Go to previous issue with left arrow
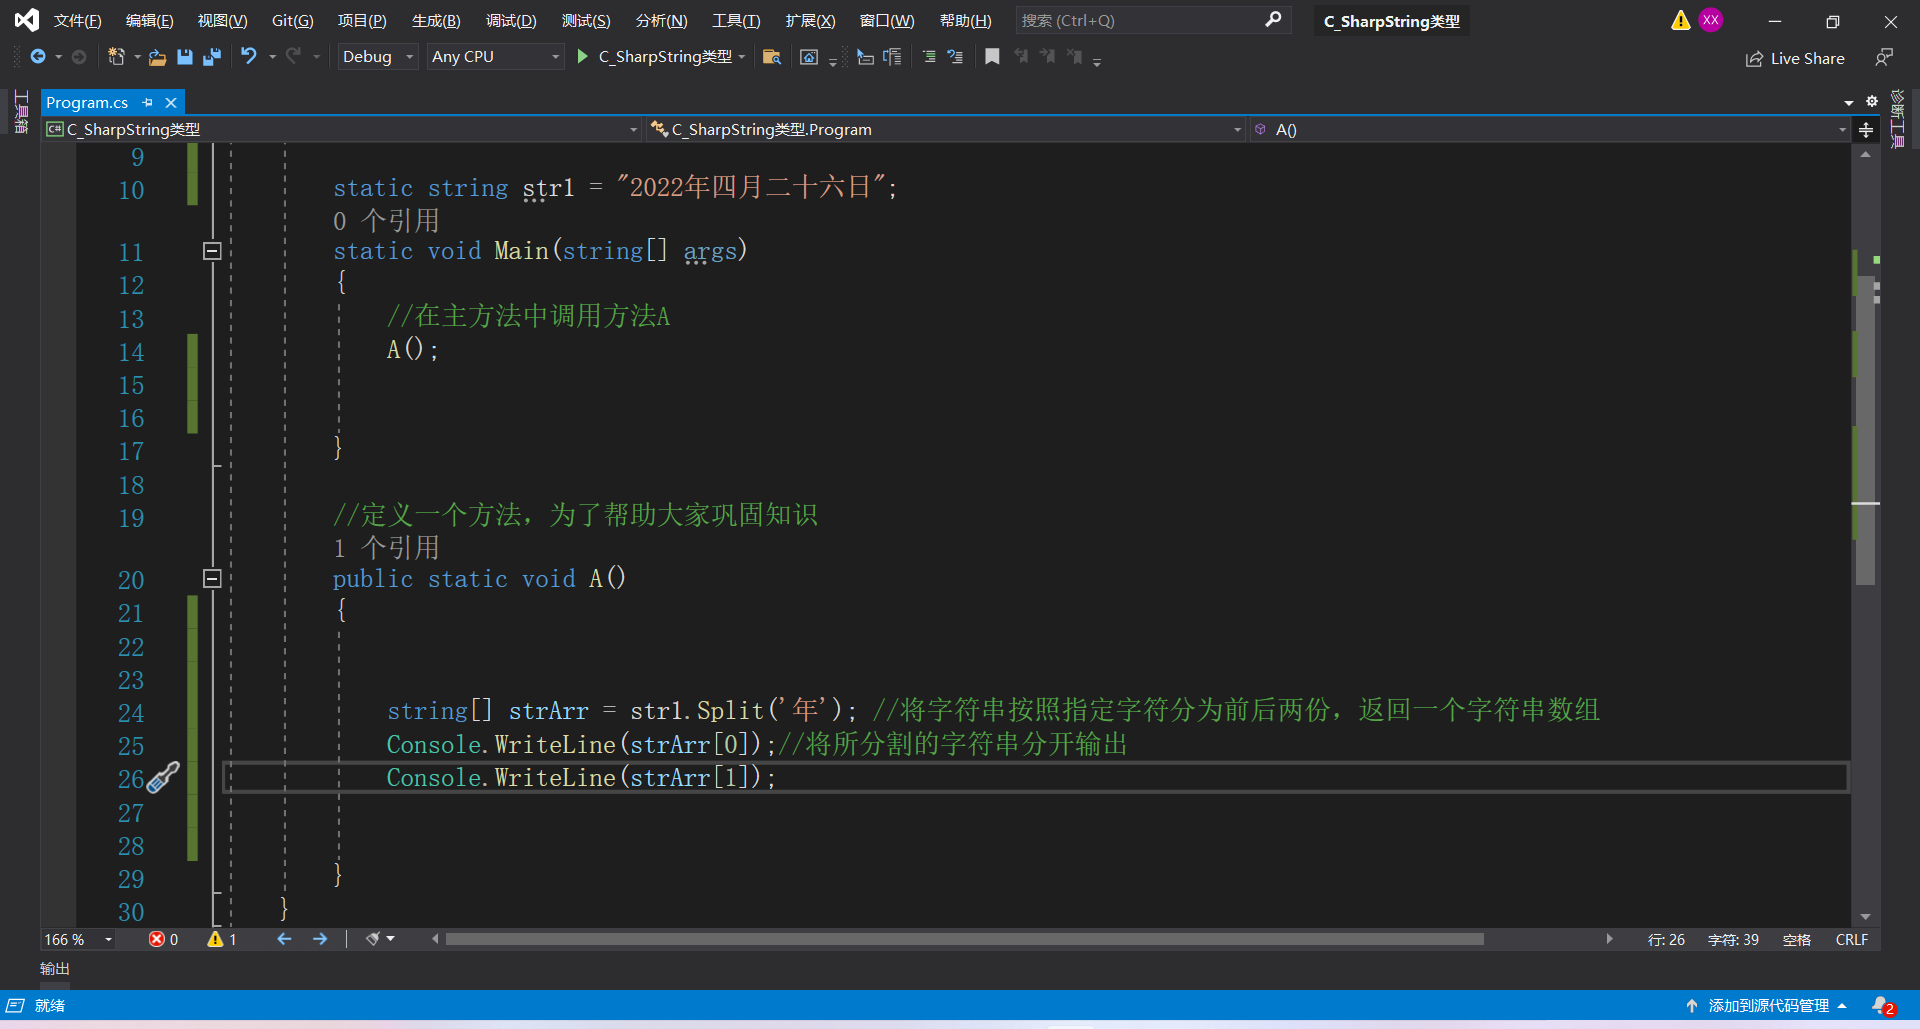The width and height of the screenshot is (1920, 1029). tap(284, 939)
